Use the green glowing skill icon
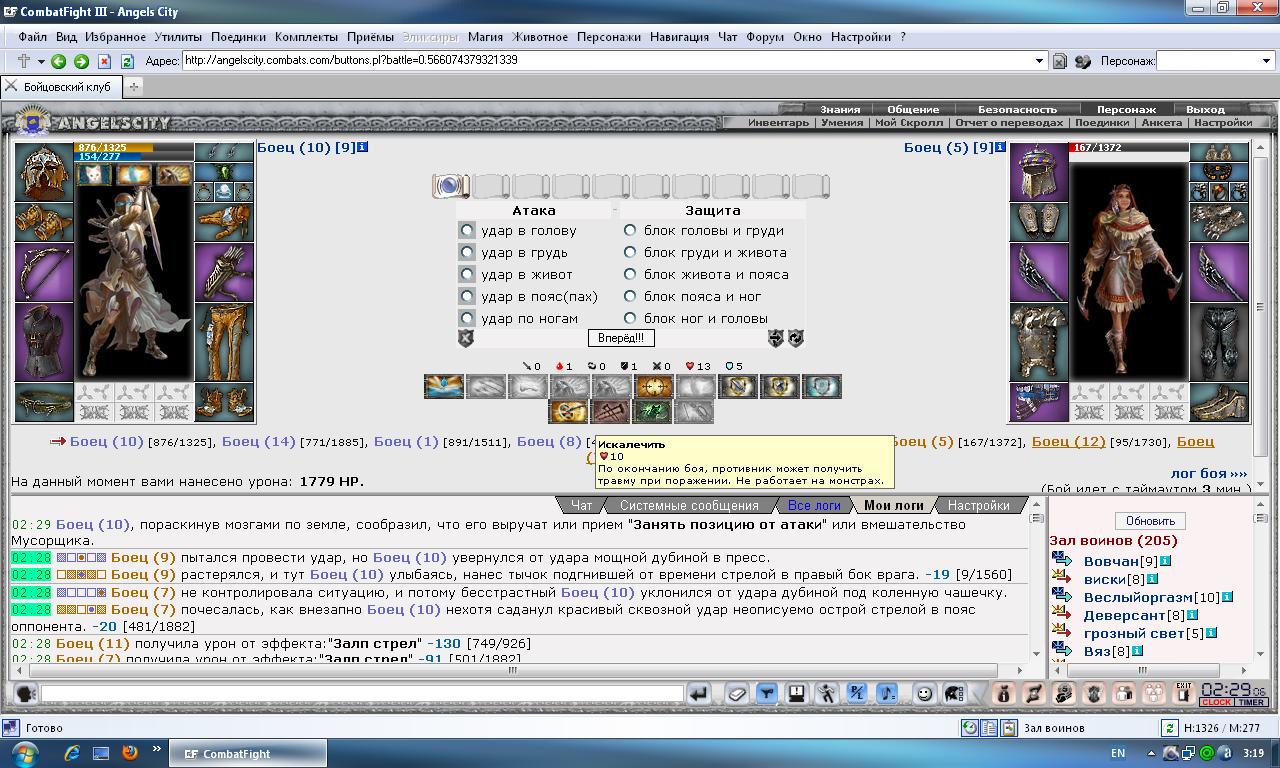Viewport: 1280px width, 768px height. pos(653,411)
